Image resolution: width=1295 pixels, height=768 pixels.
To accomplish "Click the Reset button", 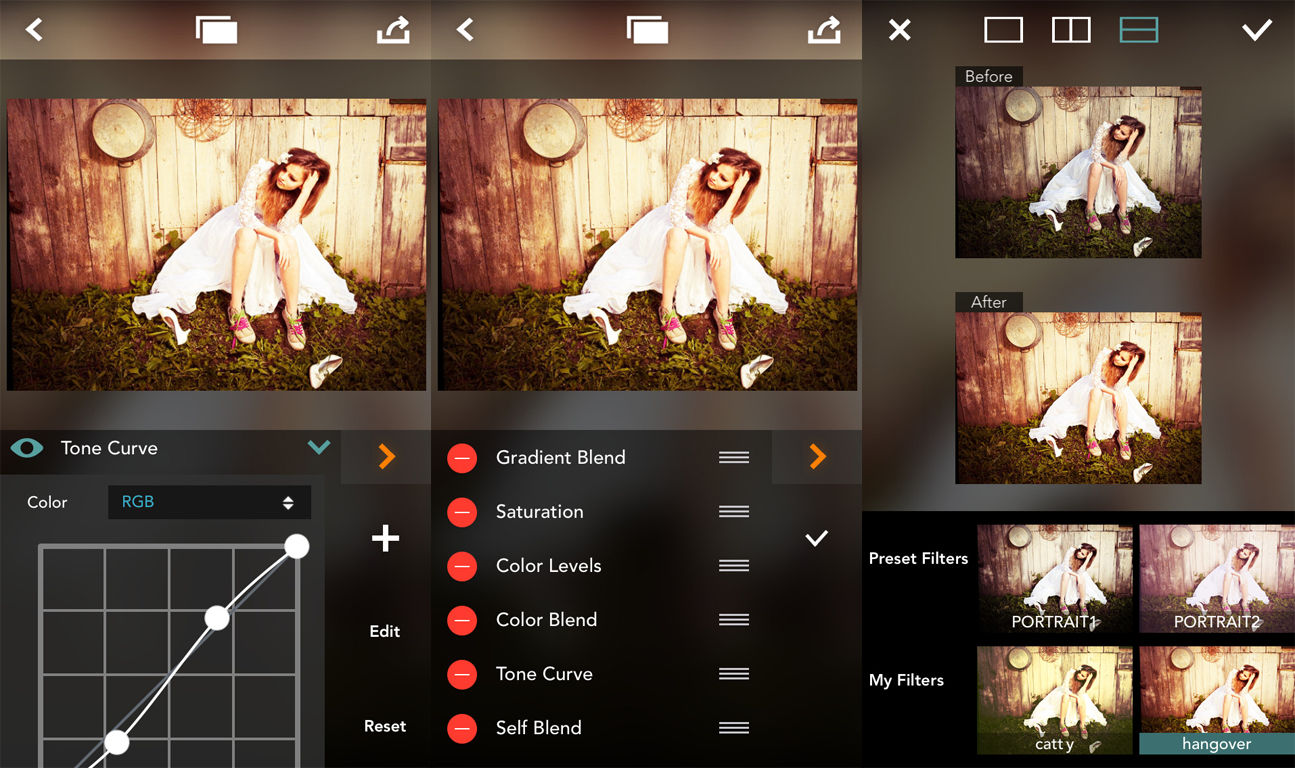I will (x=385, y=726).
